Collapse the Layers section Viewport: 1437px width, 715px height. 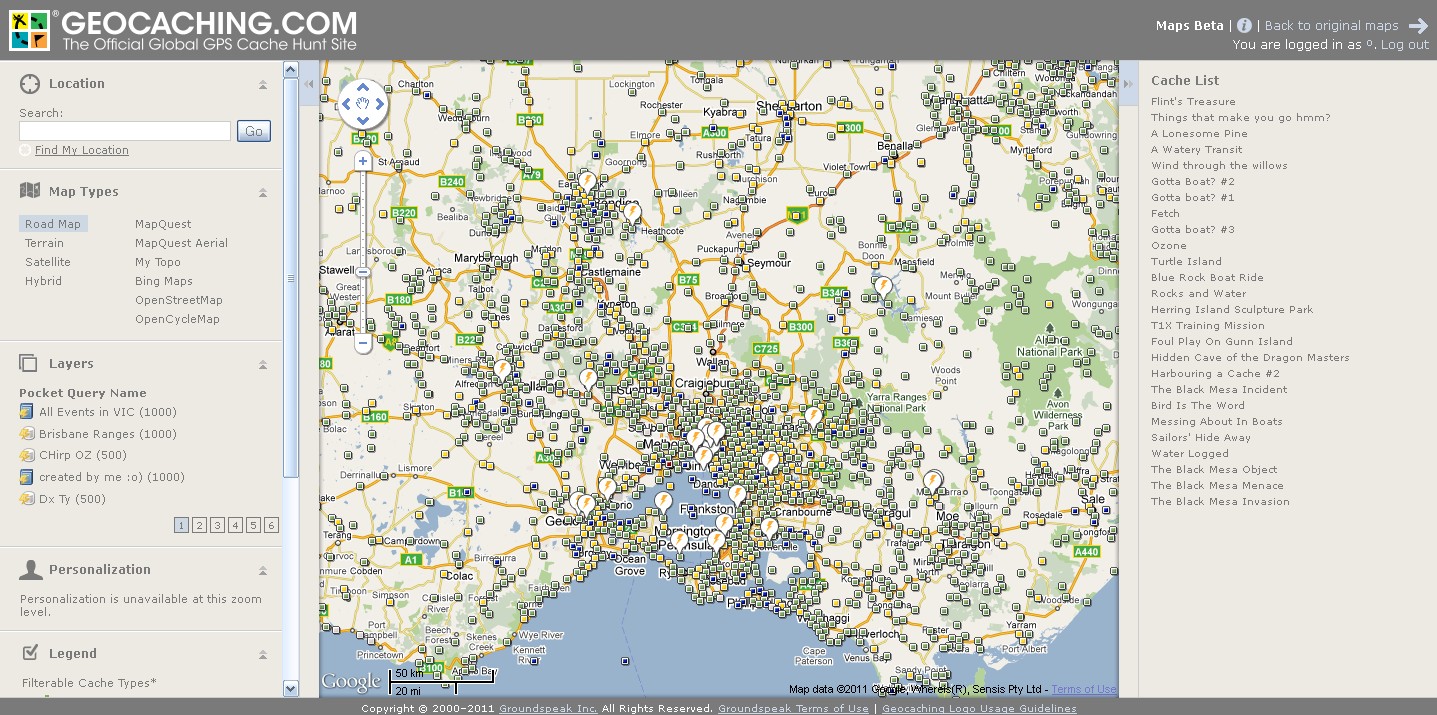click(x=263, y=364)
